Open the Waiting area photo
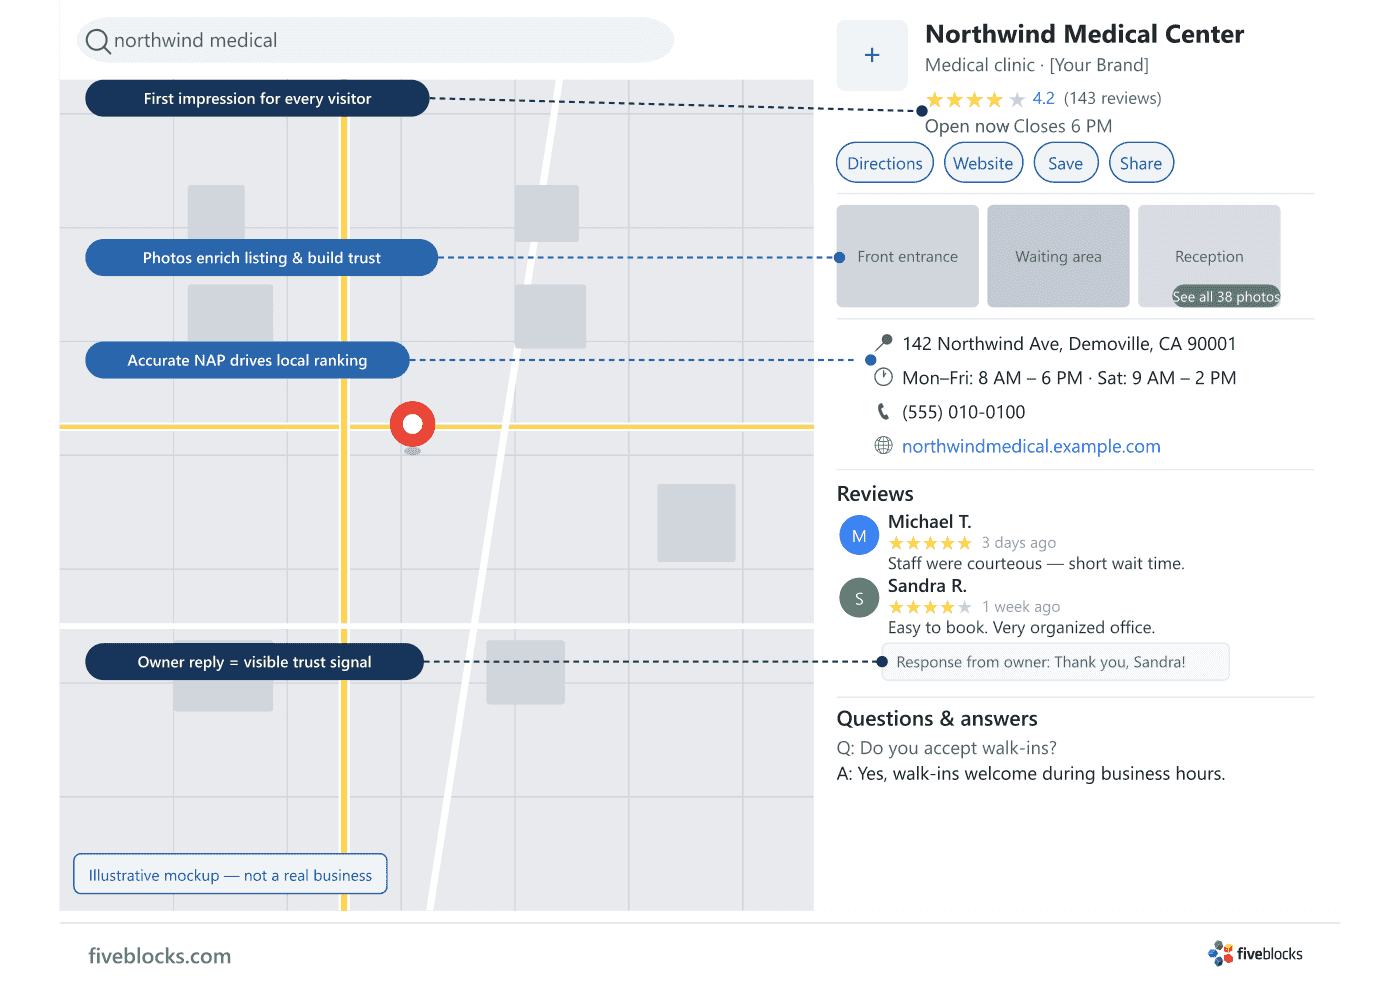This screenshot has width=1400, height=996. pyautogui.click(x=1058, y=256)
